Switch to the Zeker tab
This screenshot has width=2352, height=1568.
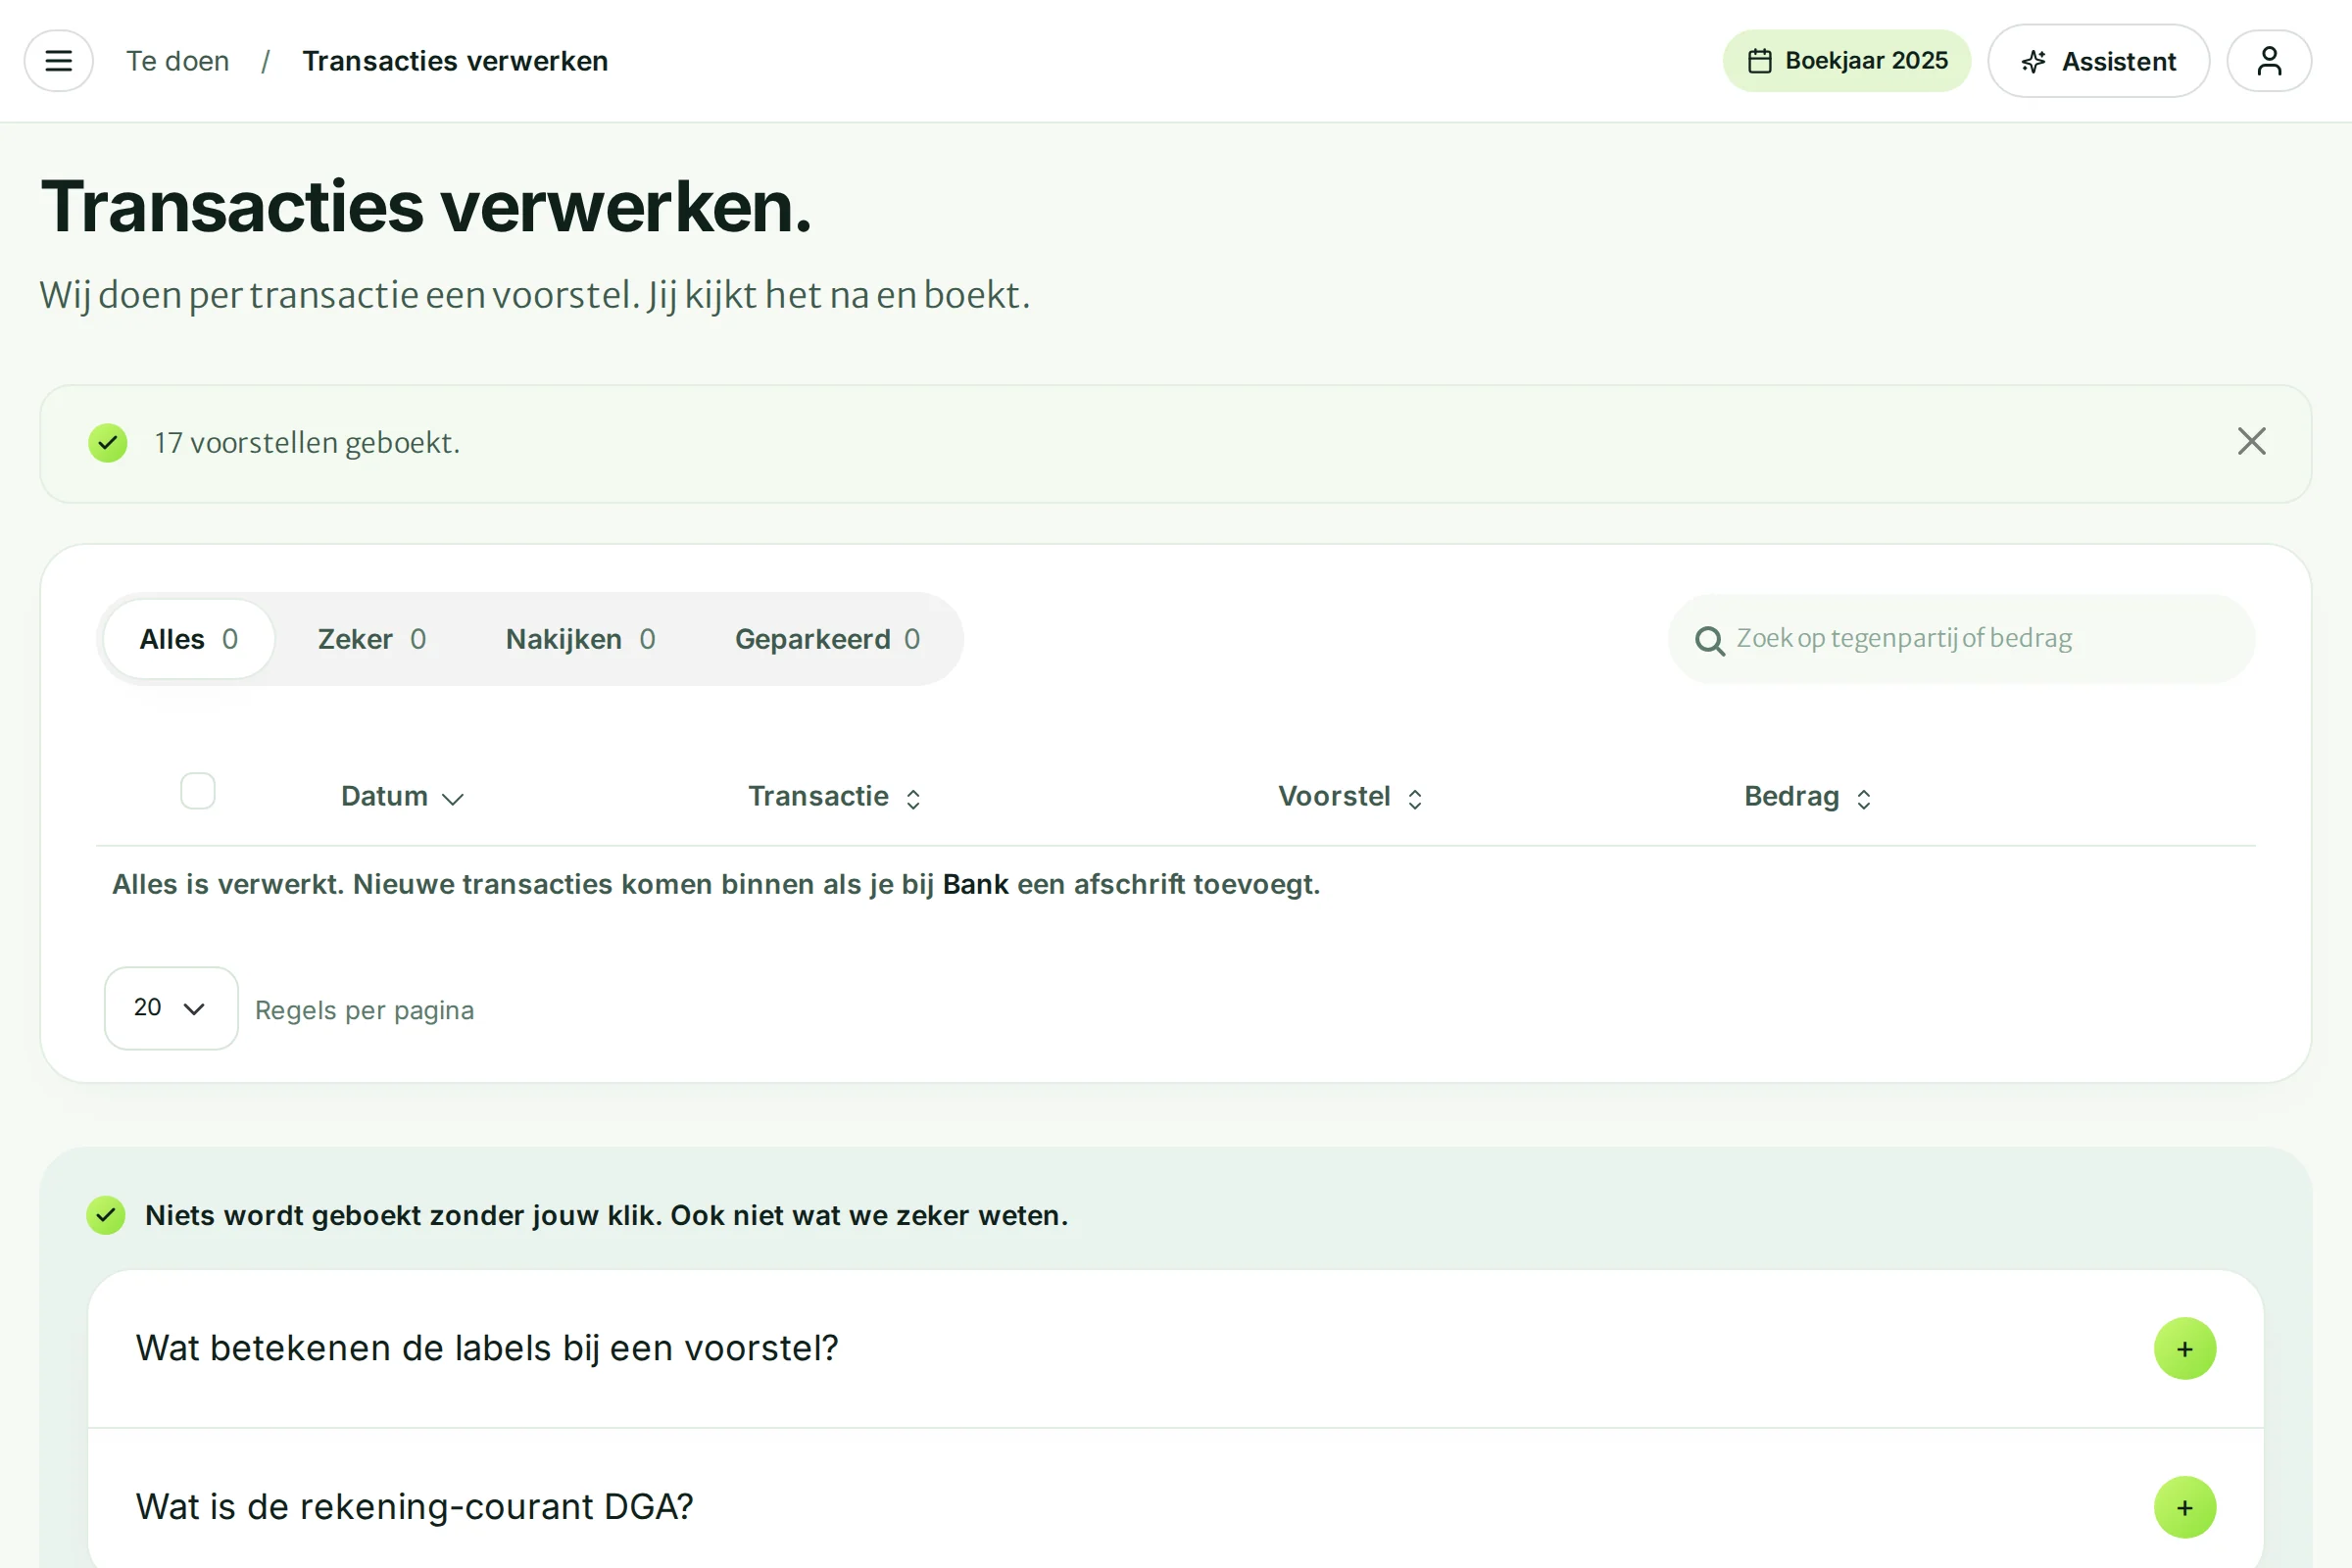(x=371, y=639)
